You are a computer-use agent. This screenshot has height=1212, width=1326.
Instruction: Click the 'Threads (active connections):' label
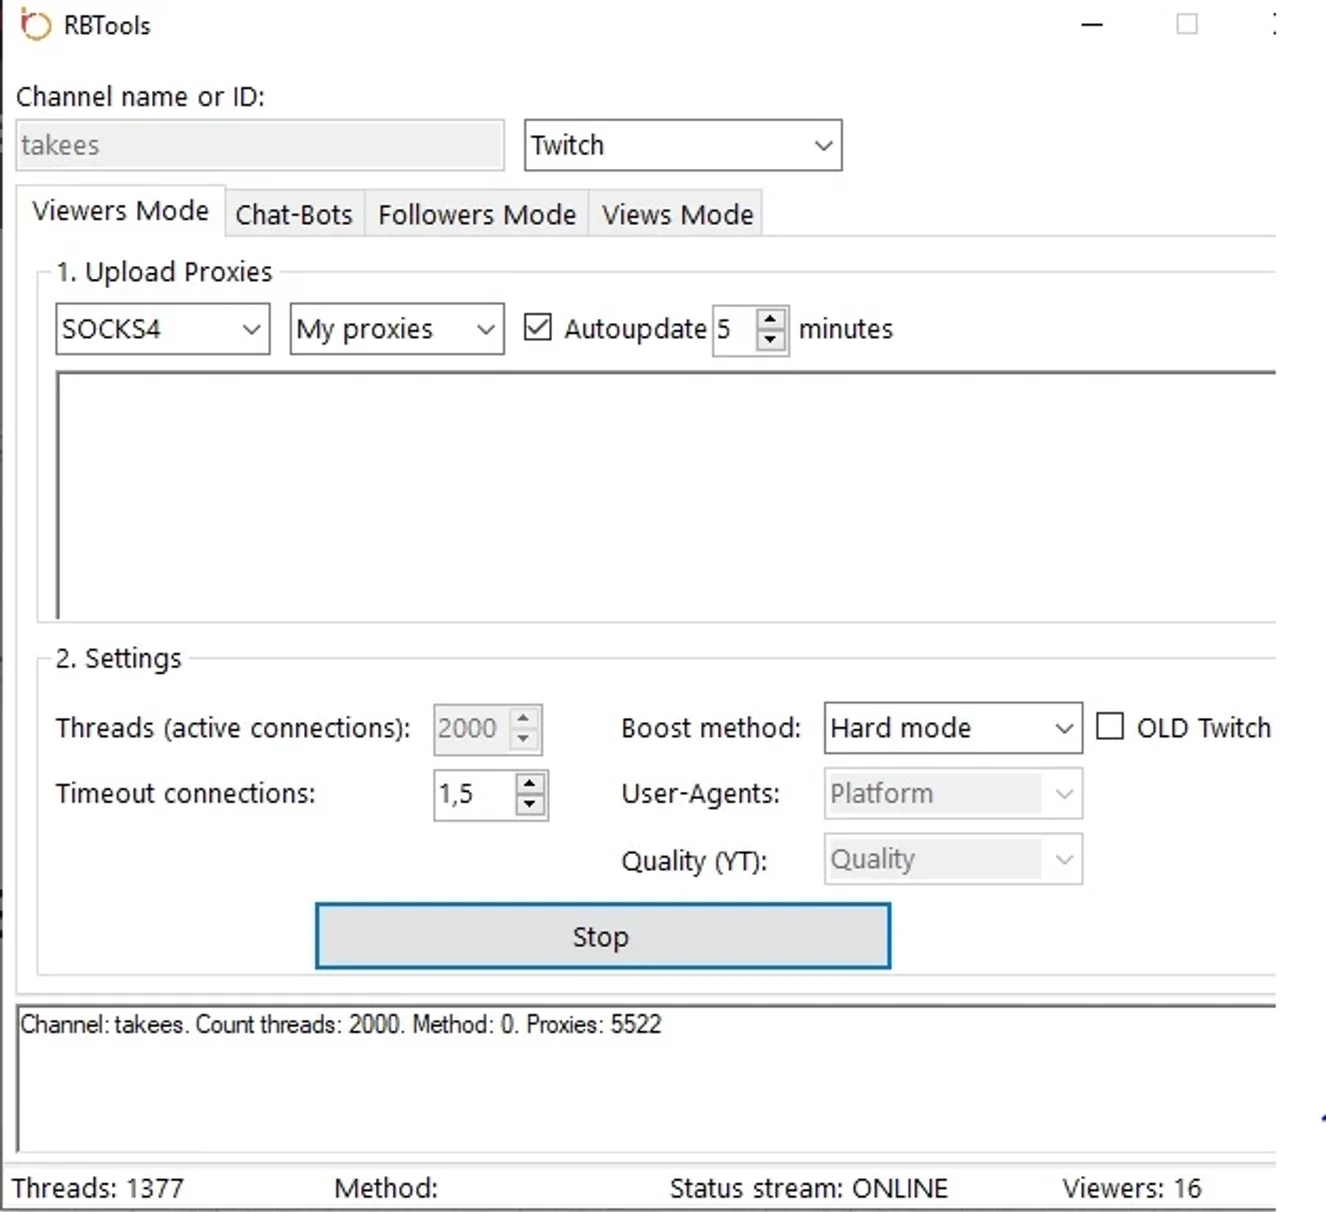pos(233,728)
